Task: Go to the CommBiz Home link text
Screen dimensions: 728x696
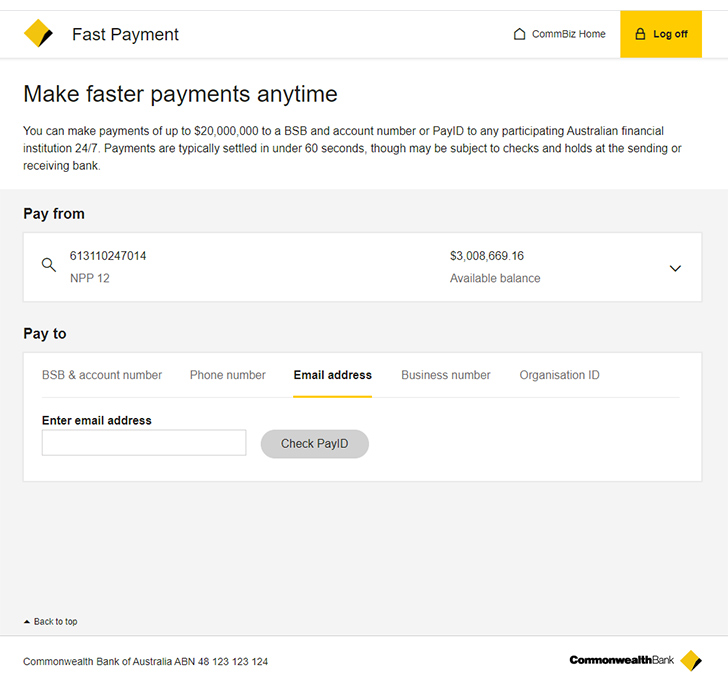Action: click(568, 34)
